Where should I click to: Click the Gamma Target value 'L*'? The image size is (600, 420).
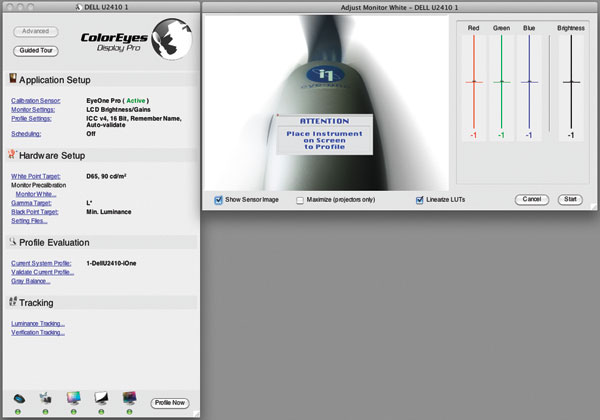click(x=89, y=203)
